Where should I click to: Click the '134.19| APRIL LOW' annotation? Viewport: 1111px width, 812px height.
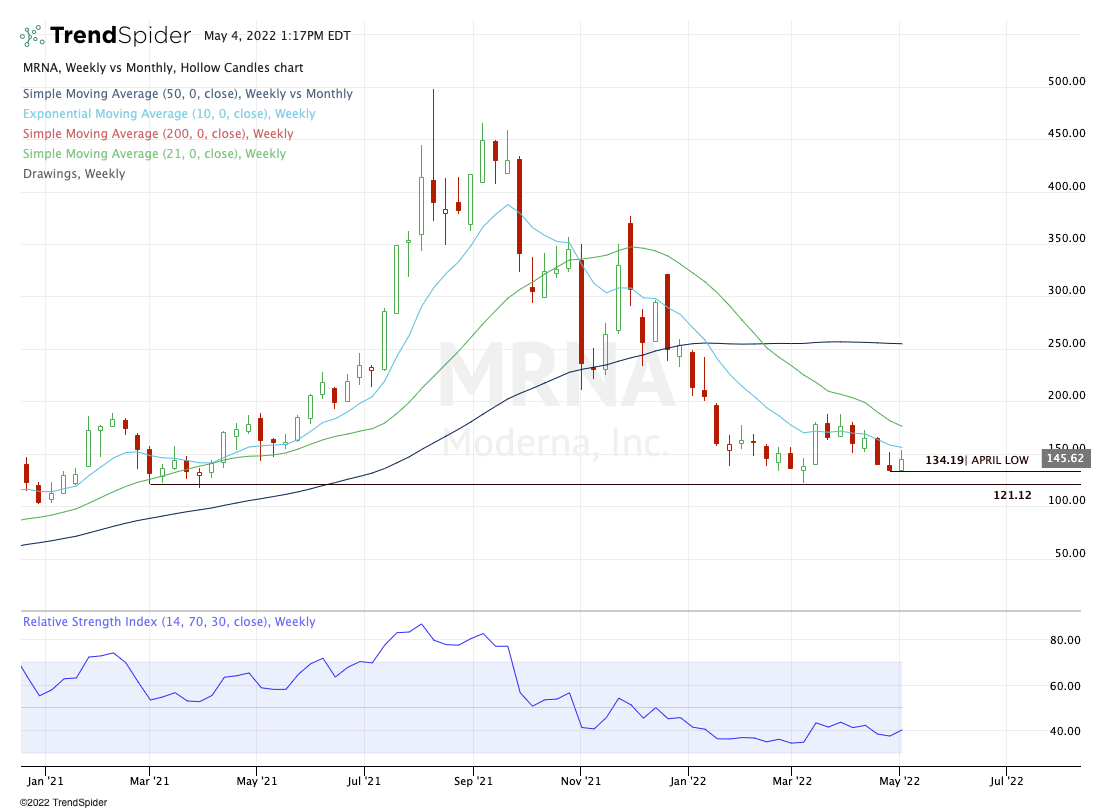click(x=977, y=460)
